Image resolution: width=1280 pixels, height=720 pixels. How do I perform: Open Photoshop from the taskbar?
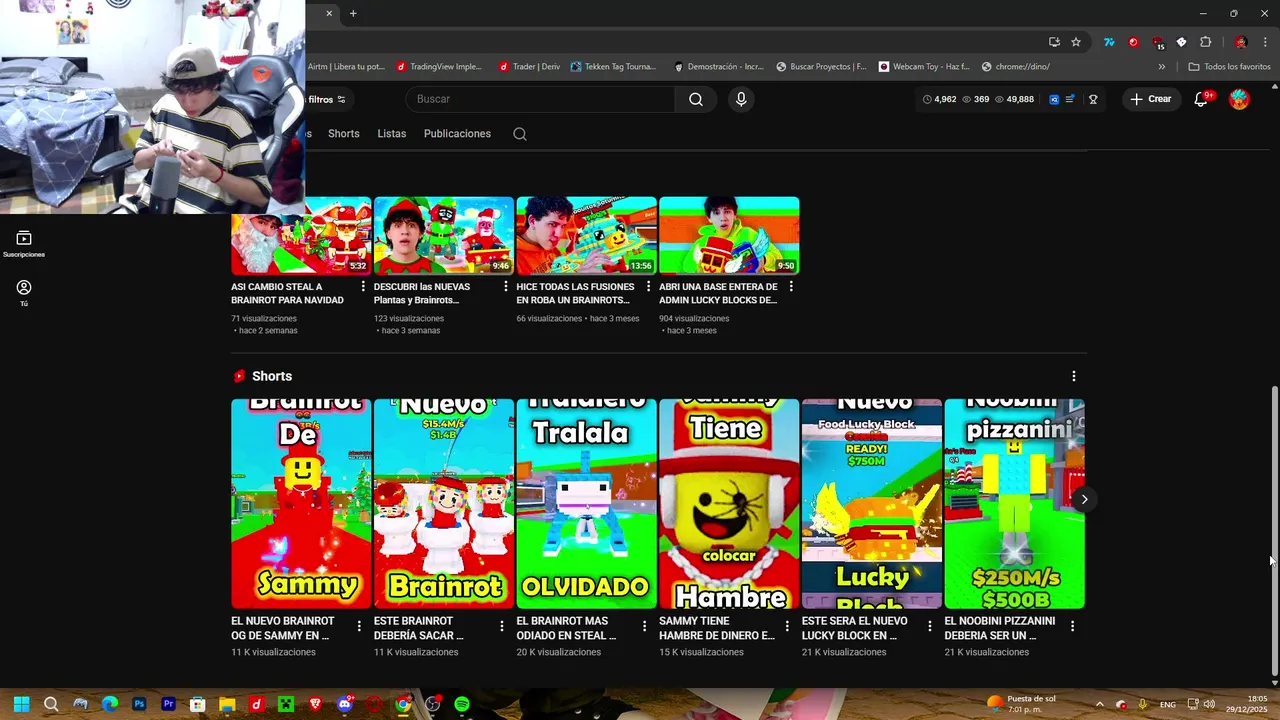pos(139,704)
